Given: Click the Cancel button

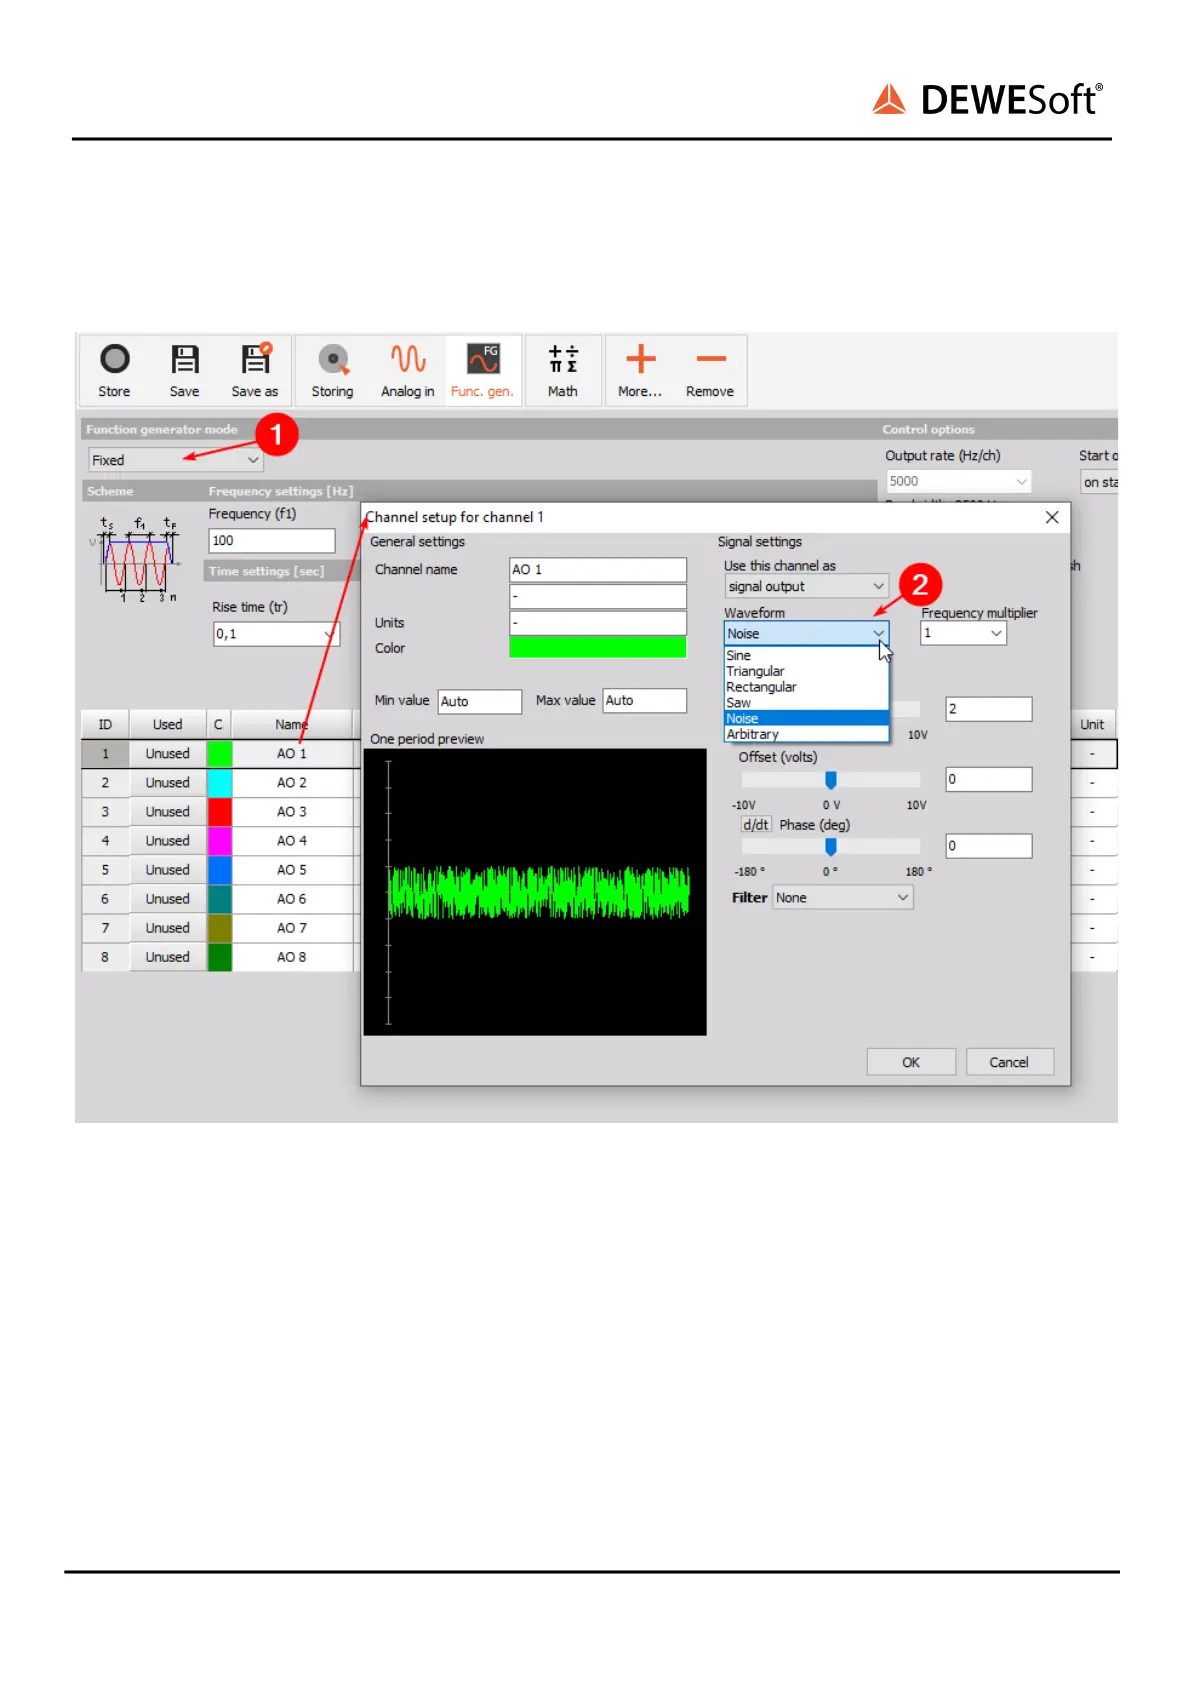Looking at the screenshot, I should click(x=1009, y=1062).
